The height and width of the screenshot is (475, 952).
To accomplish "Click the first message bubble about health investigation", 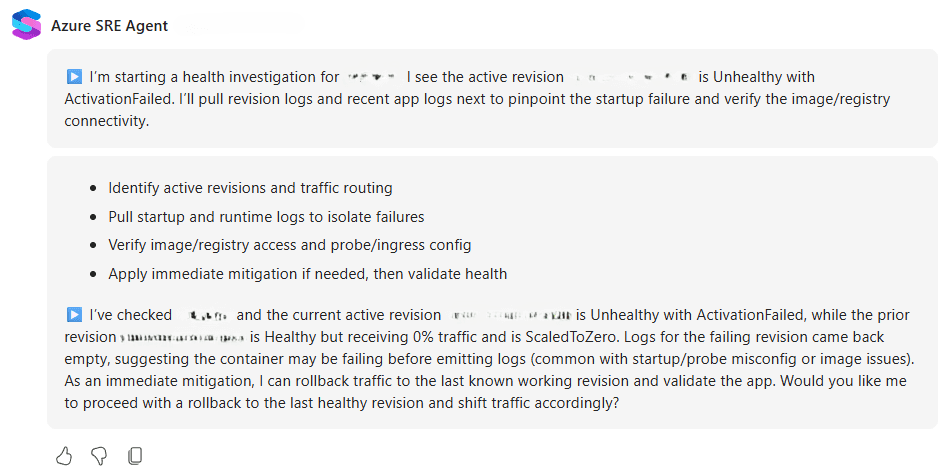I will [x=492, y=98].
